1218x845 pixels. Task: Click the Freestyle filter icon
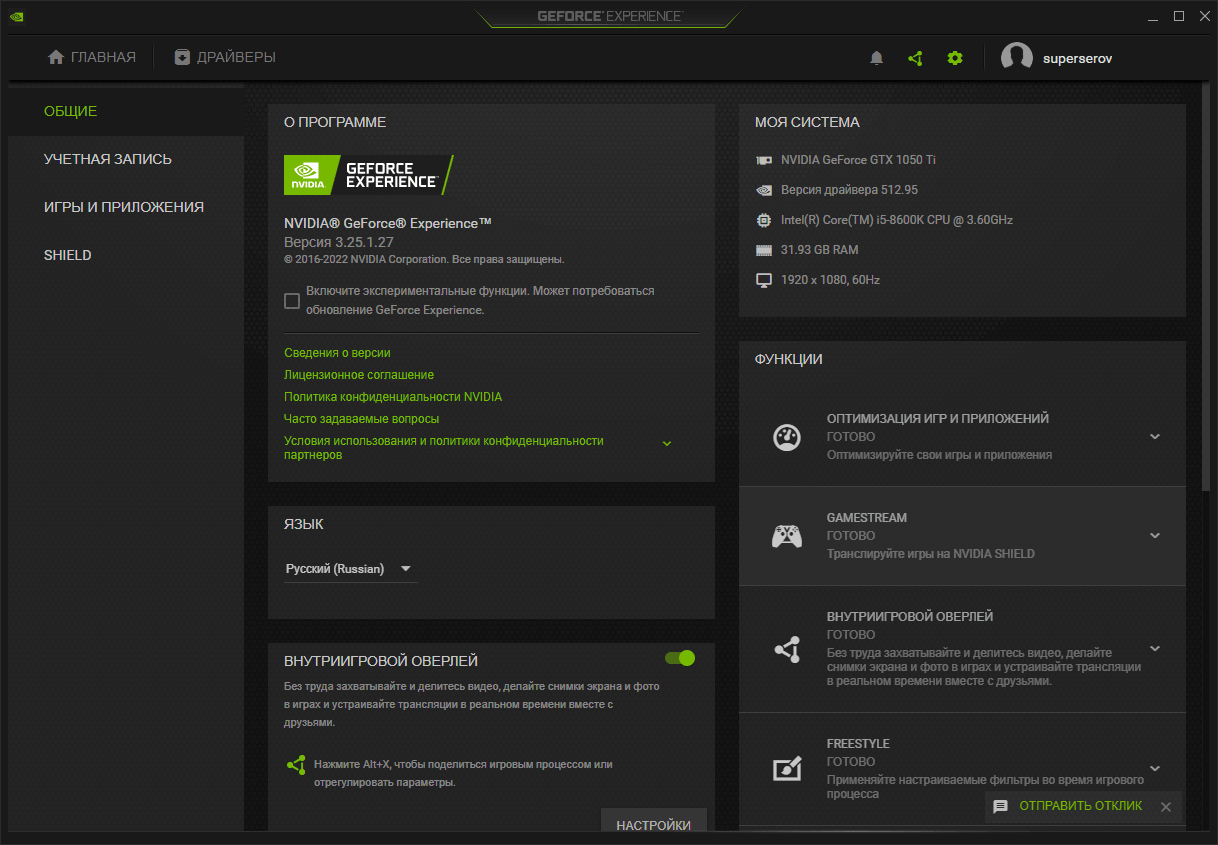coord(787,768)
